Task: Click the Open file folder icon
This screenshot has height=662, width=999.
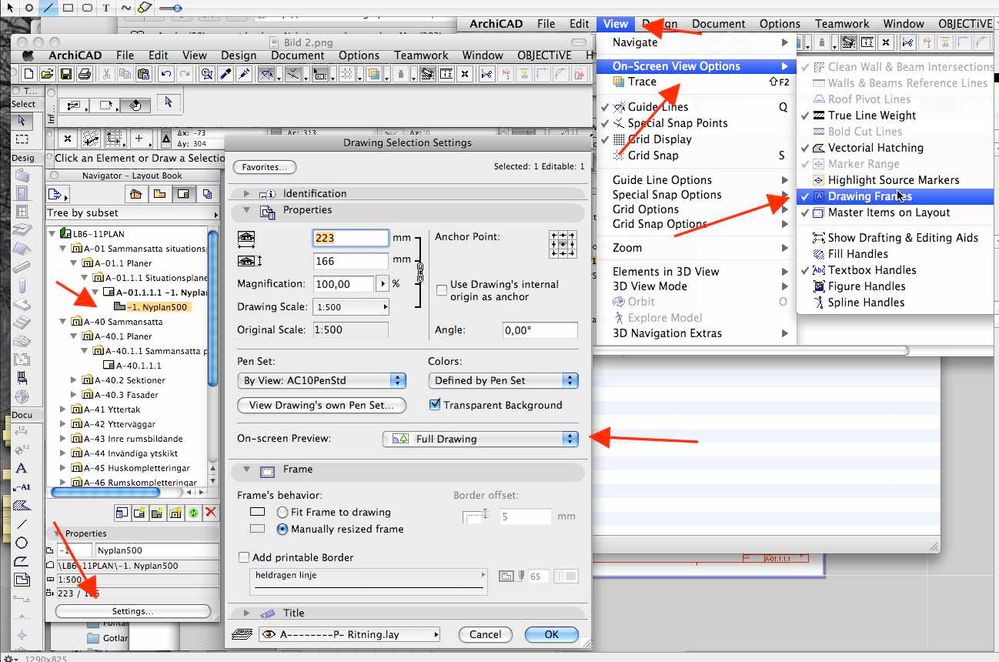Action: pyautogui.click(x=47, y=75)
